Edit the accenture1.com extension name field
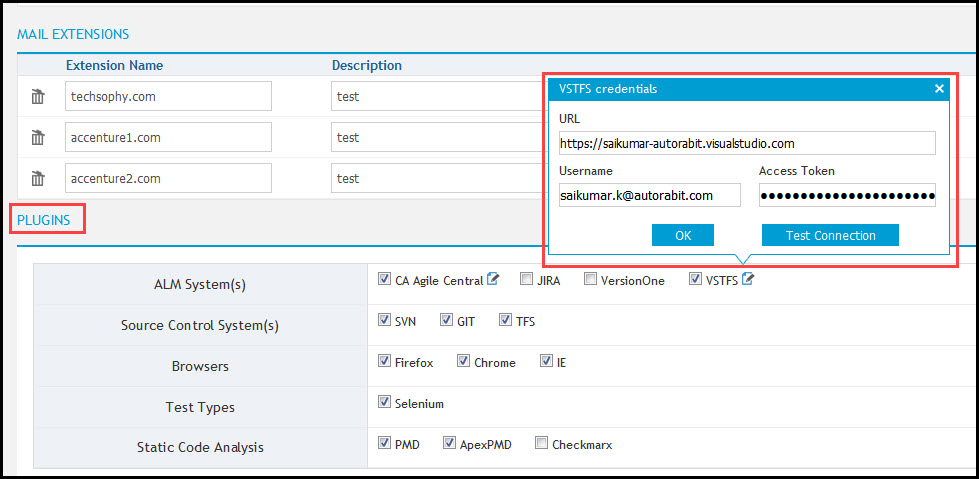This screenshot has width=979, height=479. coord(169,137)
